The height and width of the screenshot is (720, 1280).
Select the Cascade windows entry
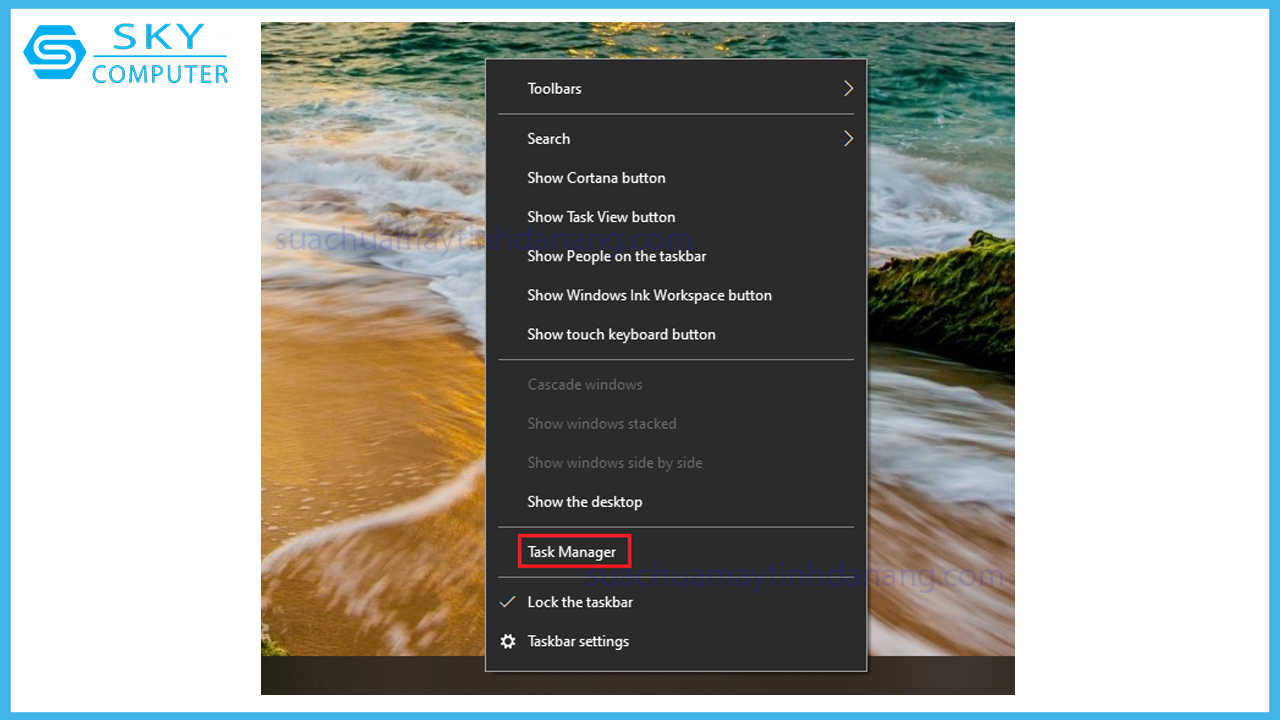tap(585, 384)
